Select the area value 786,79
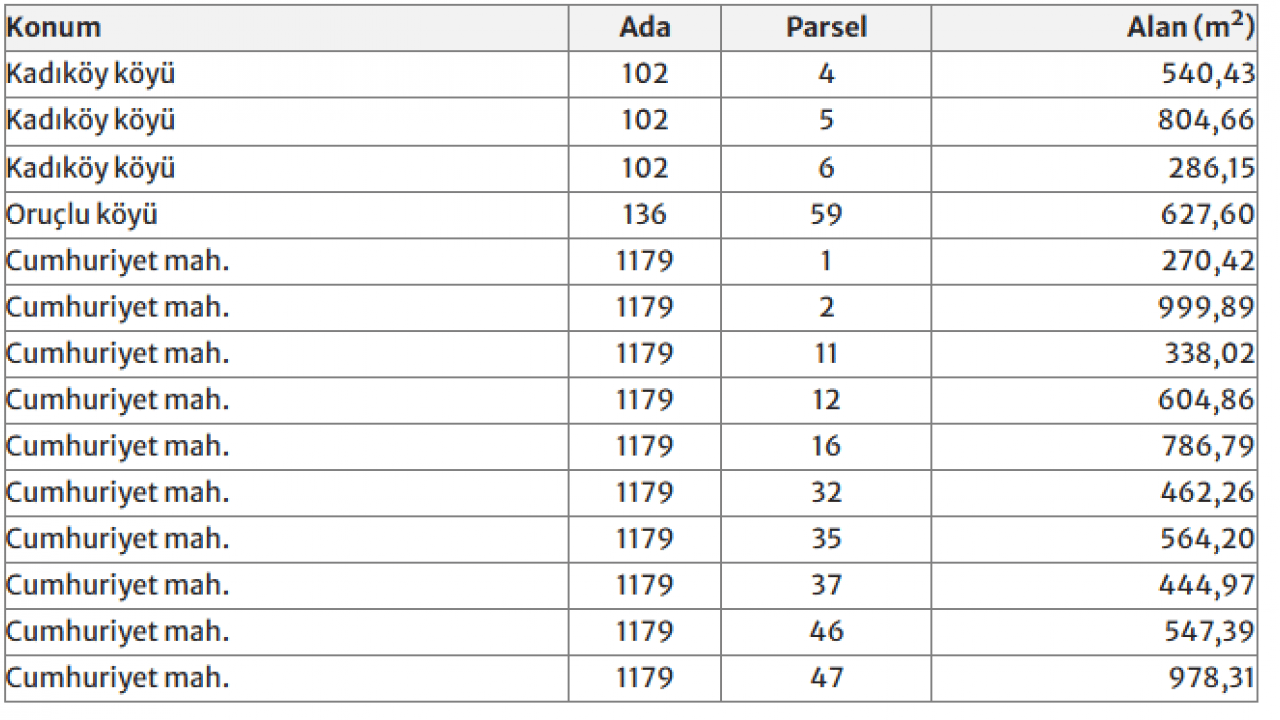 (1208, 446)
